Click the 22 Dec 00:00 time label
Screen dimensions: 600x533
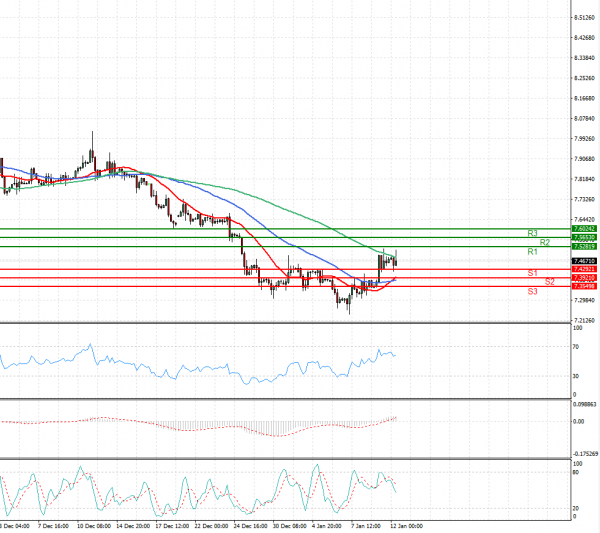pyautogui.click(x=212, y=526)
